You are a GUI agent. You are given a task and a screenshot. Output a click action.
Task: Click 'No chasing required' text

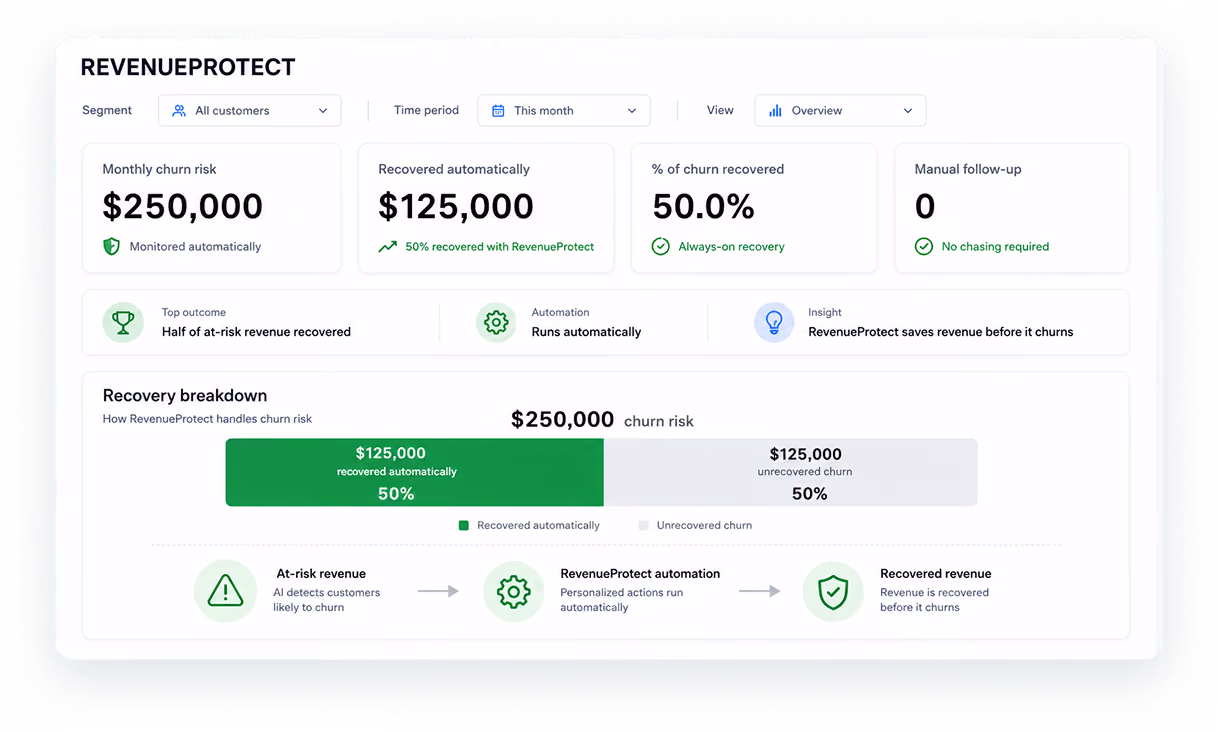point(995,246)
